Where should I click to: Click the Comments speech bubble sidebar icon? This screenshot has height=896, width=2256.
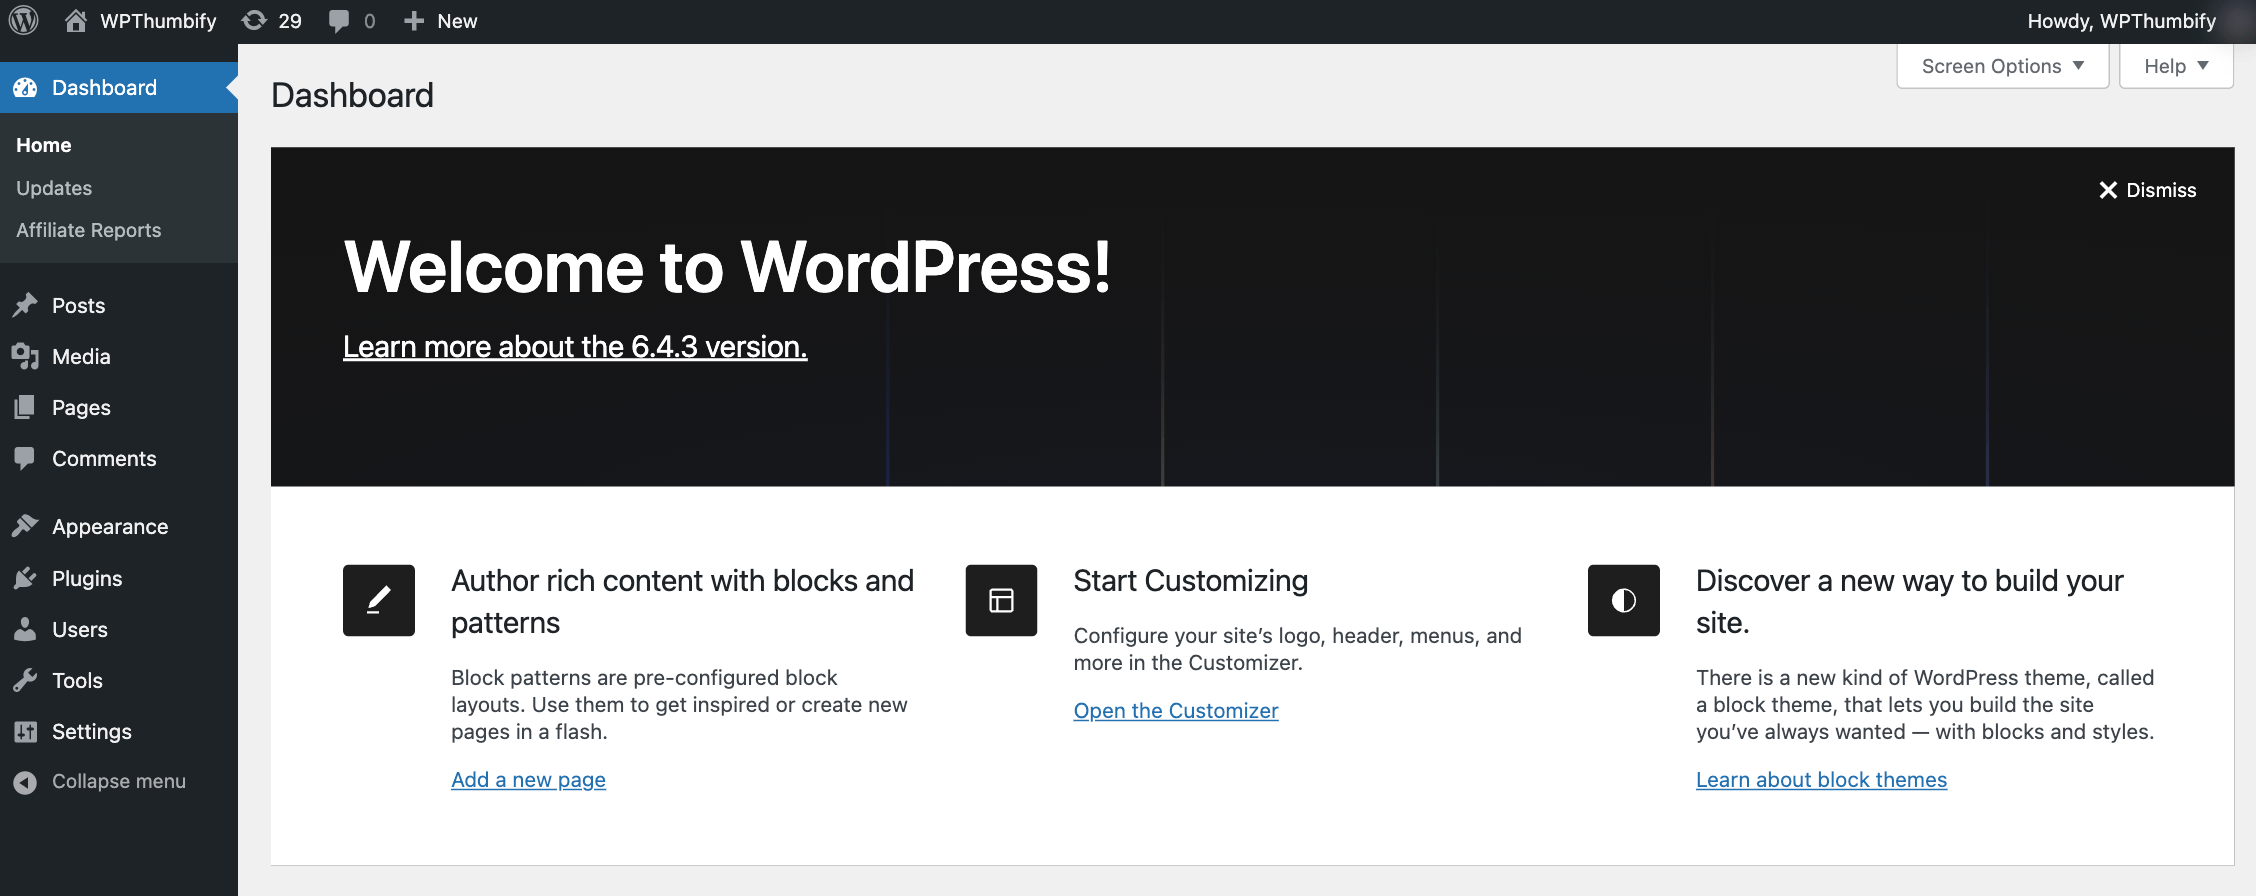25,458
